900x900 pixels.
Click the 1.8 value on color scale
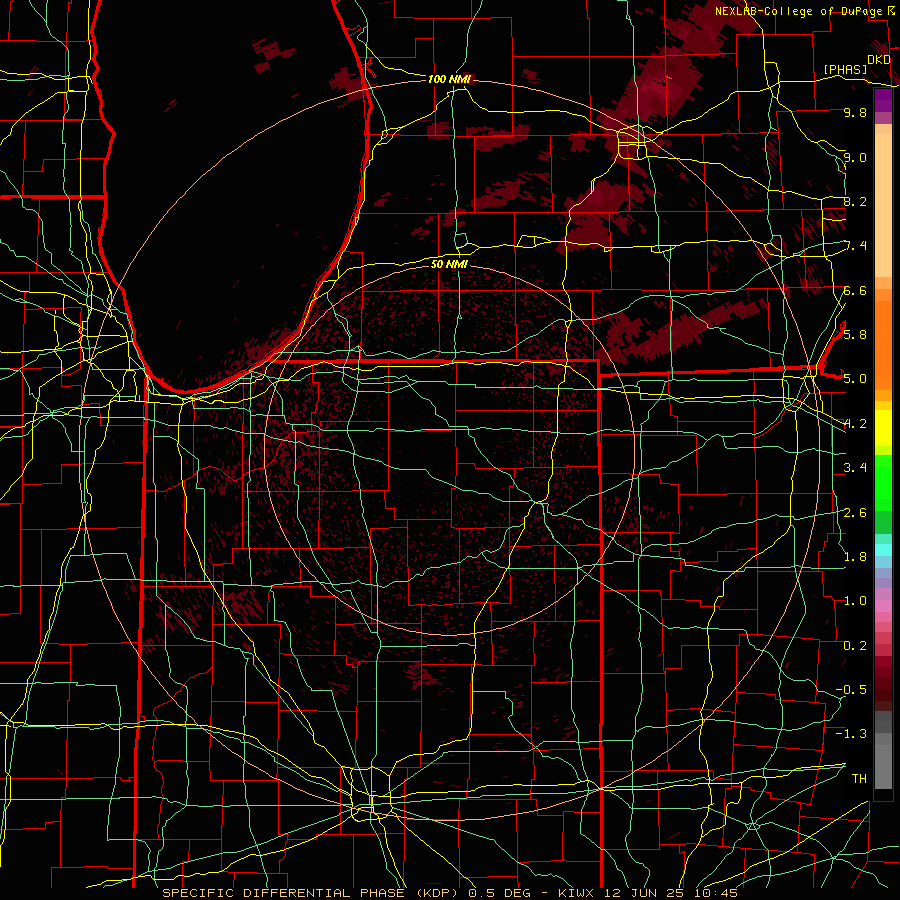(855, 556)
